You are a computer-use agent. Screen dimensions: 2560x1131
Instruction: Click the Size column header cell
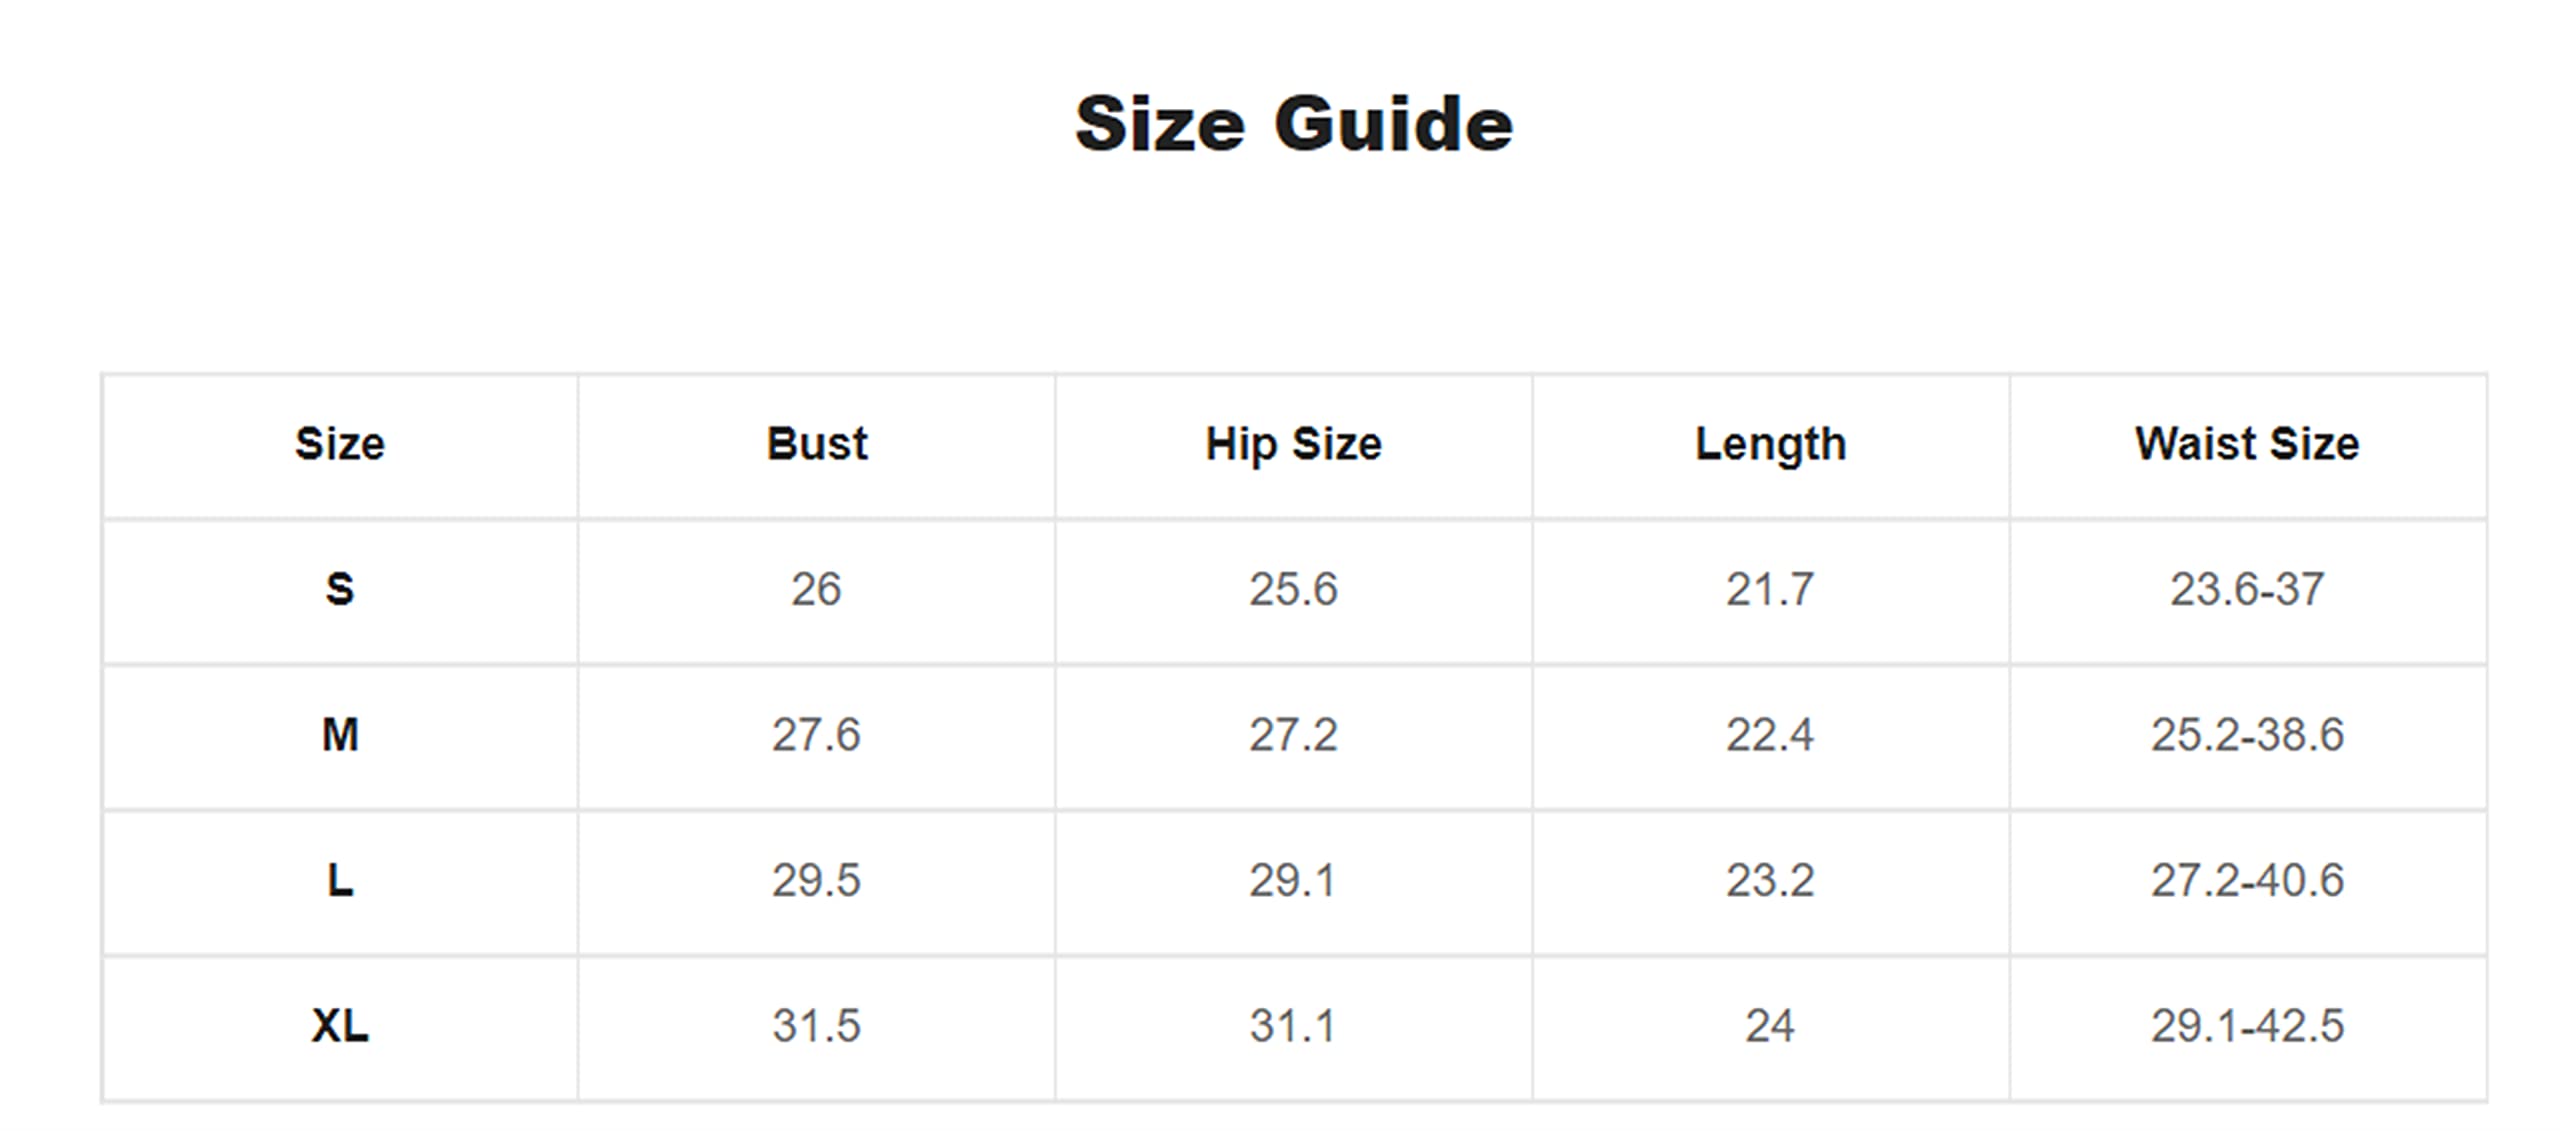point(339,444)
